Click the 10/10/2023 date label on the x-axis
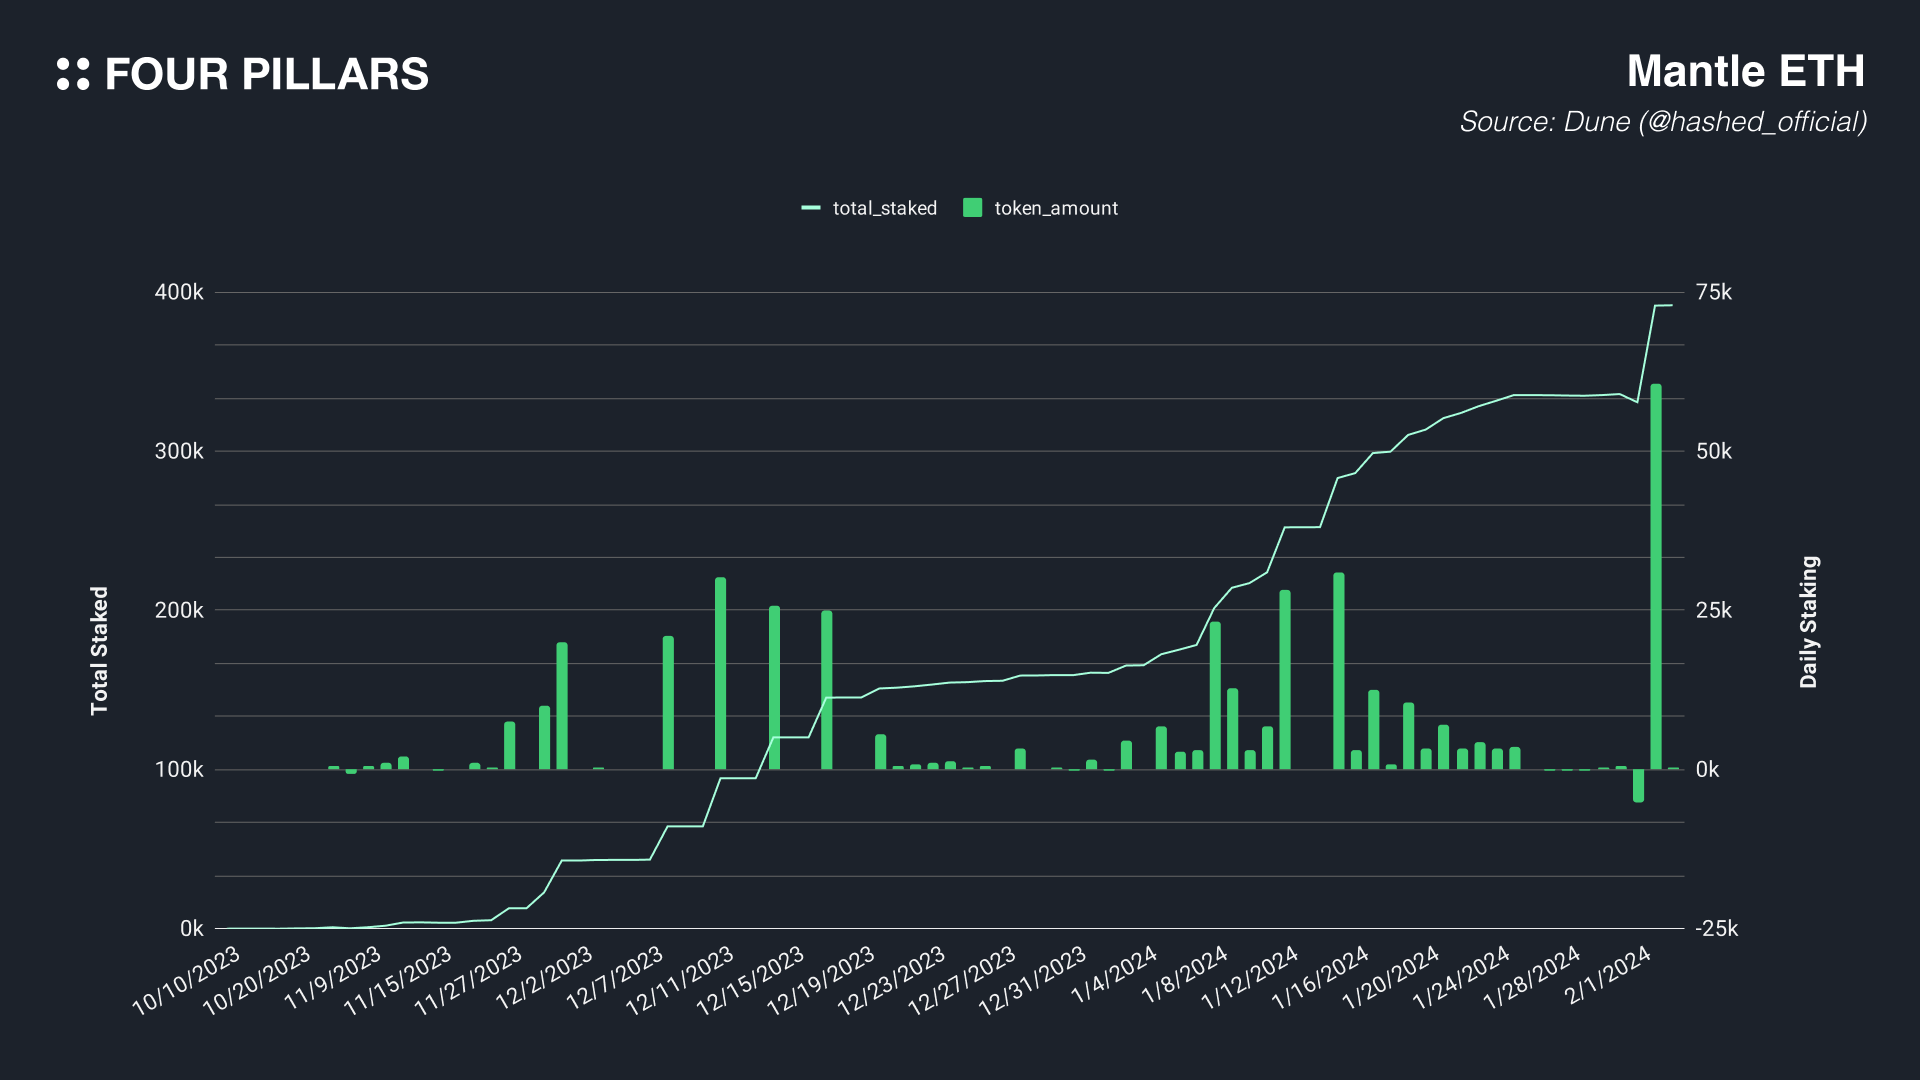Viewport: 1920px width, 1080px height. click(187, 980)
